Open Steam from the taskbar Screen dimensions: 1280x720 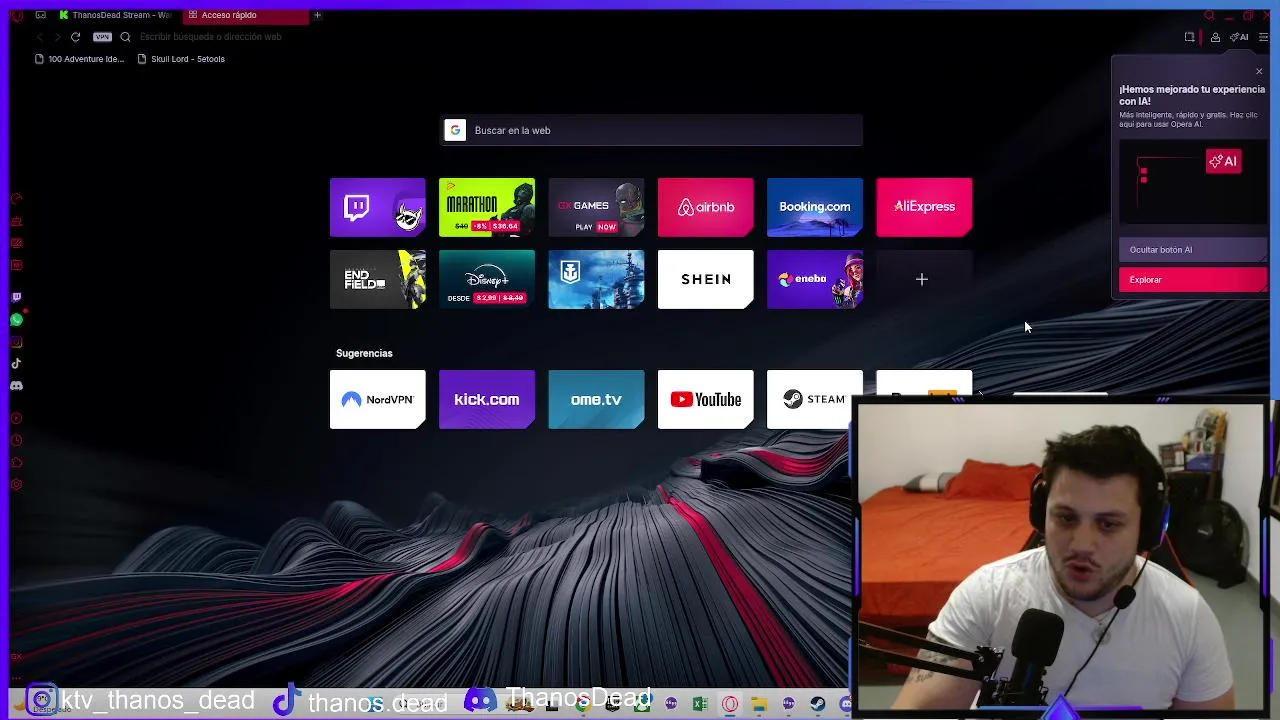pos(818,704)
